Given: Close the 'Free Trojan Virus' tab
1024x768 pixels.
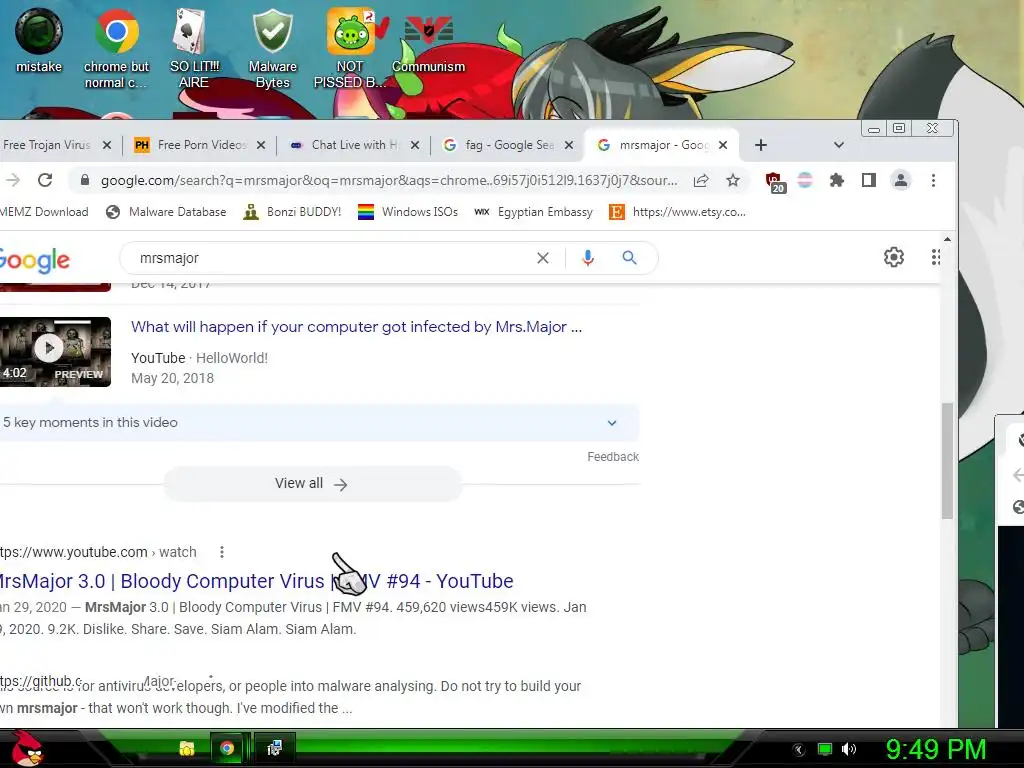Looking at the screenshot, I should 107,145.
